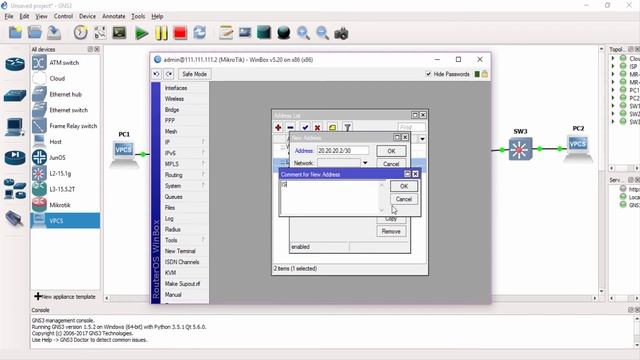The image size is (640, 360).
Task: Click the Find field in Address List
Action: [411, 127]
